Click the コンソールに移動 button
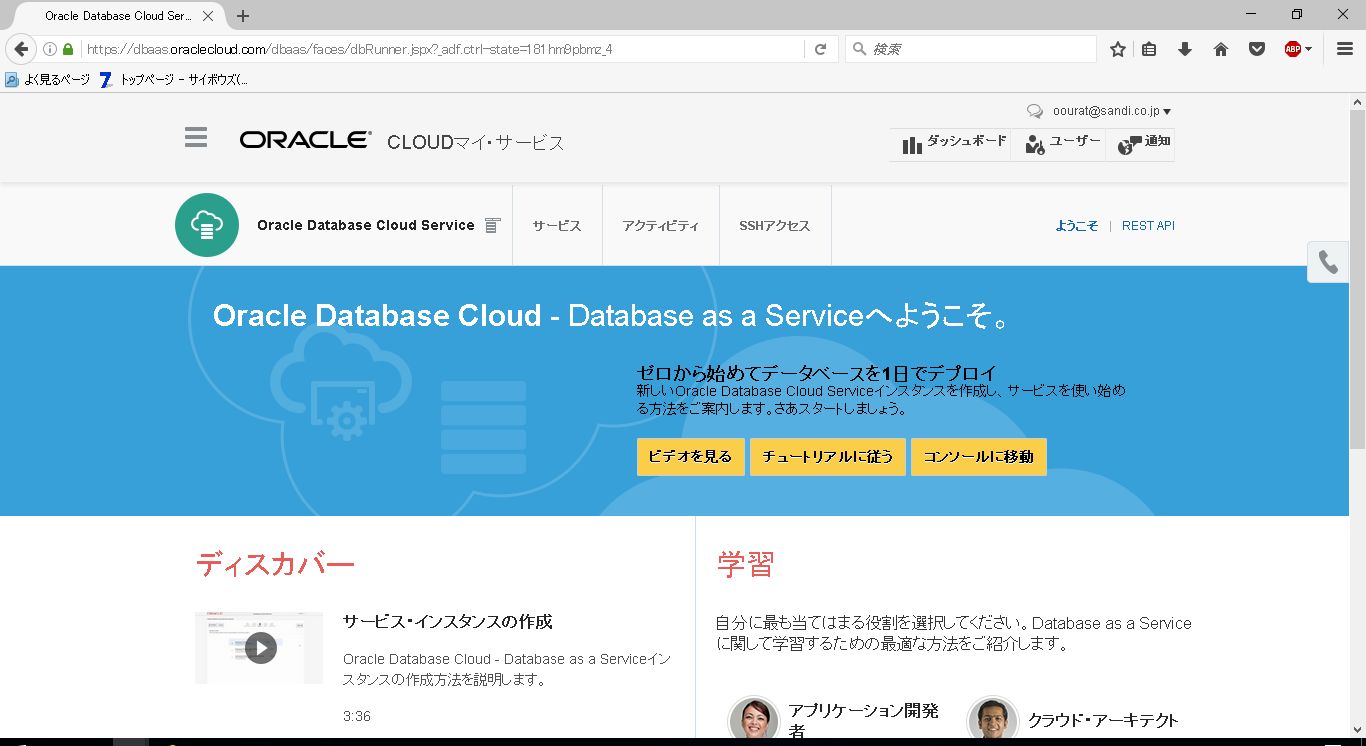 click(979, 457)
